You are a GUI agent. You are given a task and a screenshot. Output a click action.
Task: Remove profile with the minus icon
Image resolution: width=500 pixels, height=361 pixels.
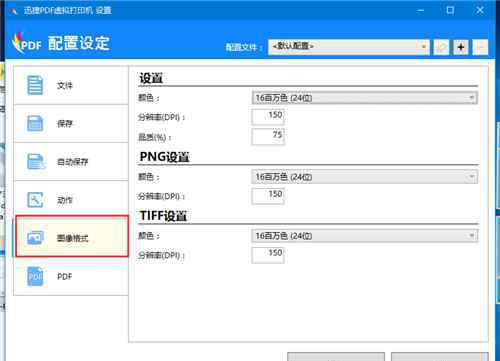click(481, 47)
